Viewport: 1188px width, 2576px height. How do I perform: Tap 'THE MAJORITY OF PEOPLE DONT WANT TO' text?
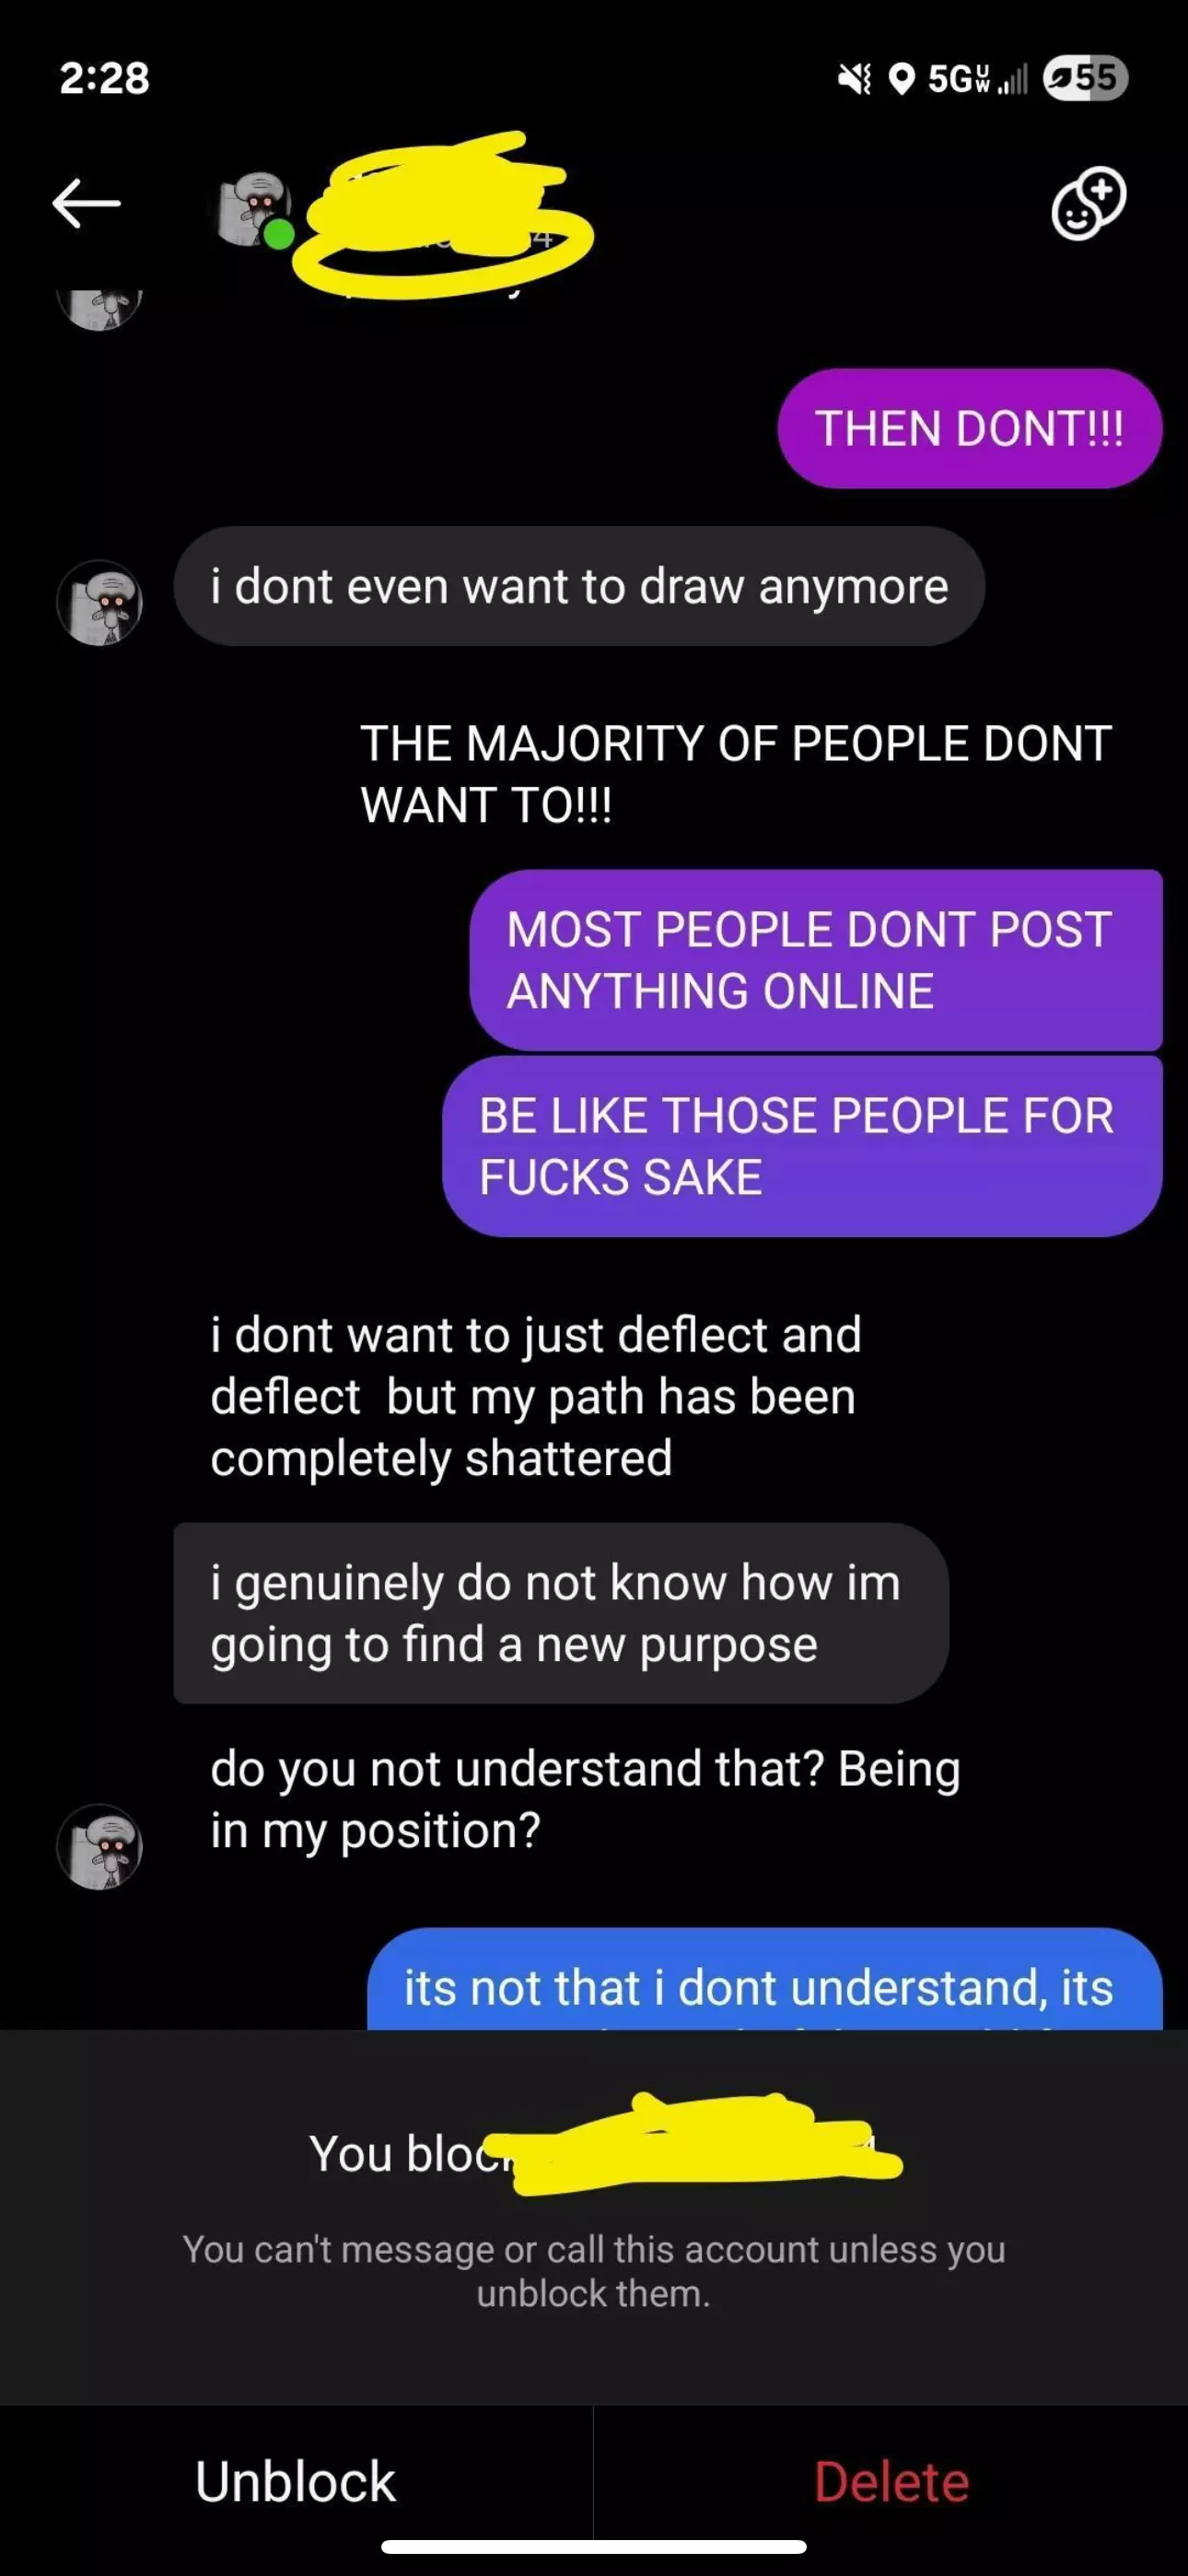(736, 774)
